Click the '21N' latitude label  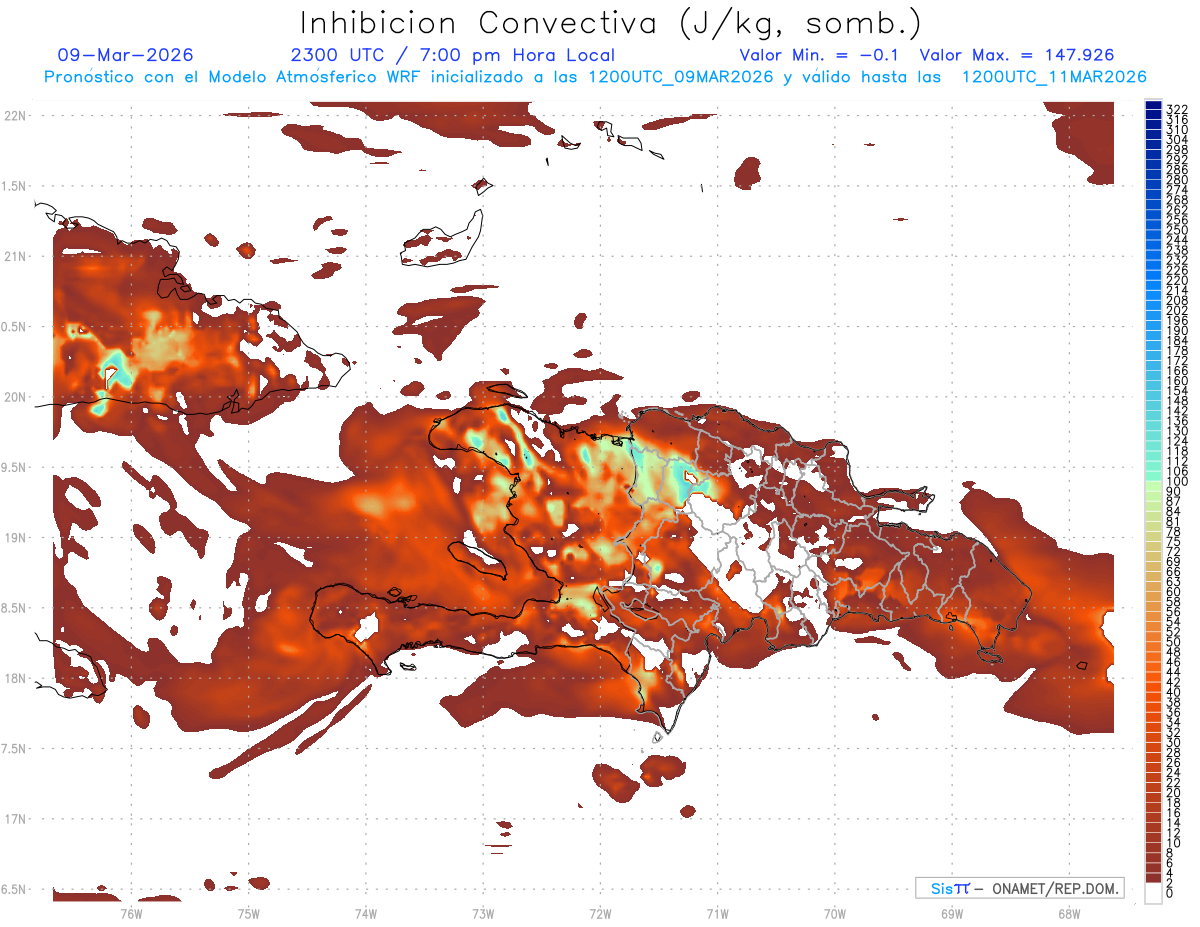(x=14, y=256)
